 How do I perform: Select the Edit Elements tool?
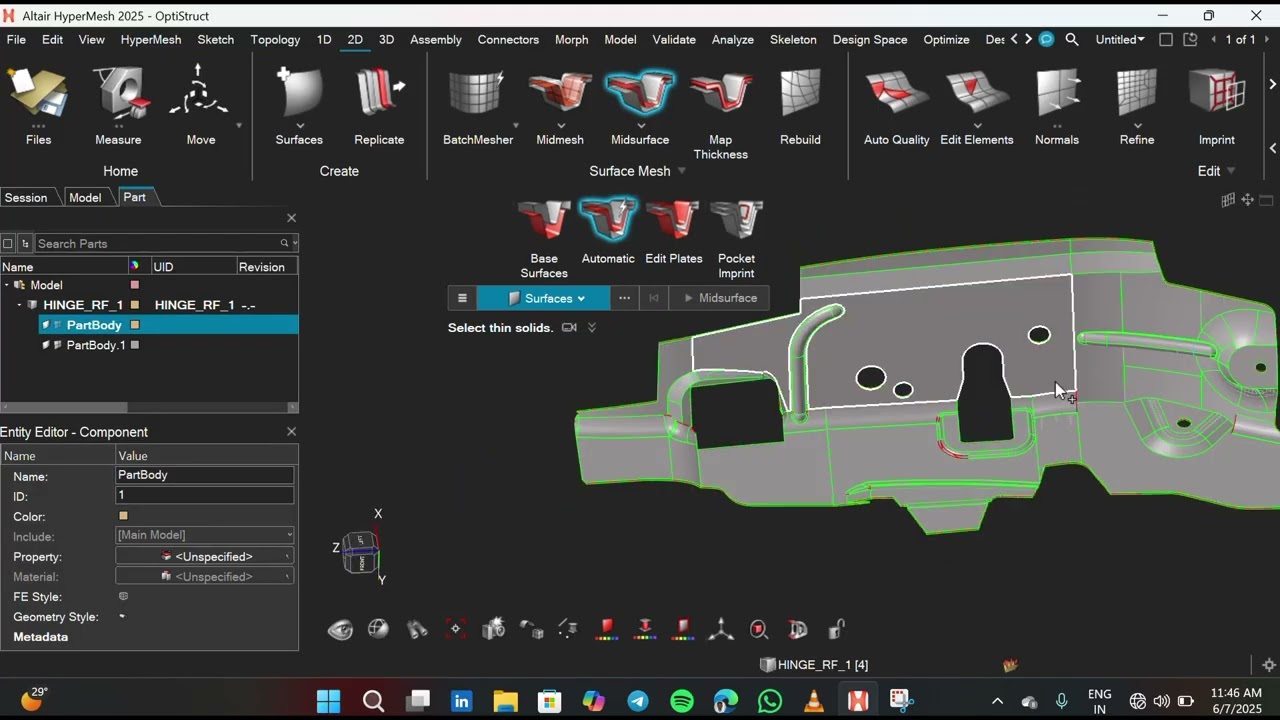pyautogui.click(x=977, y=105)
